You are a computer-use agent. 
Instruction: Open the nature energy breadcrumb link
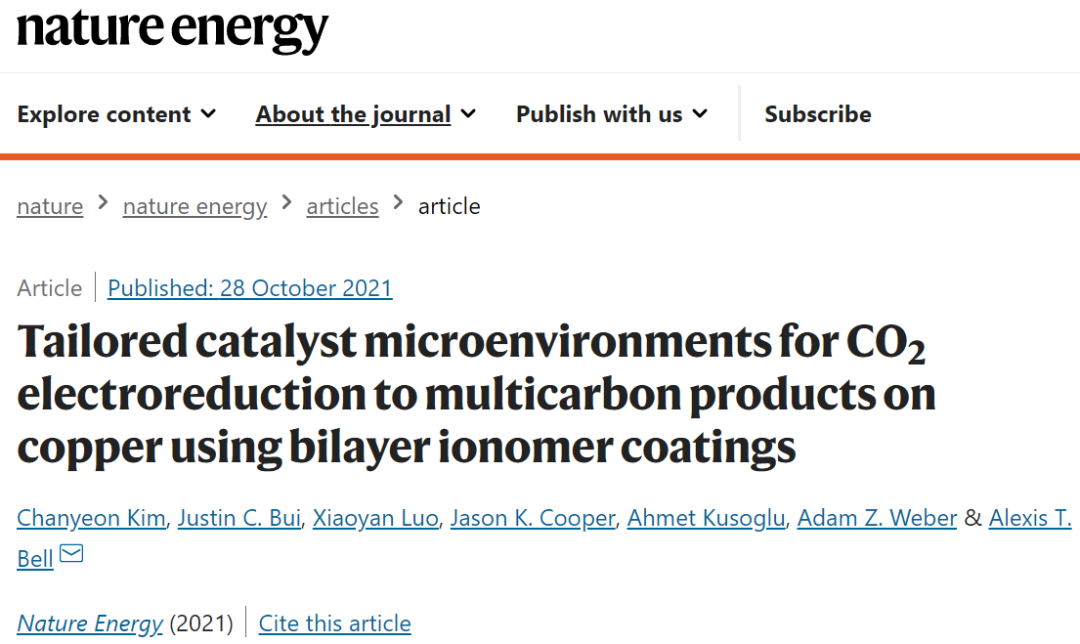click(x=195, y=206)
